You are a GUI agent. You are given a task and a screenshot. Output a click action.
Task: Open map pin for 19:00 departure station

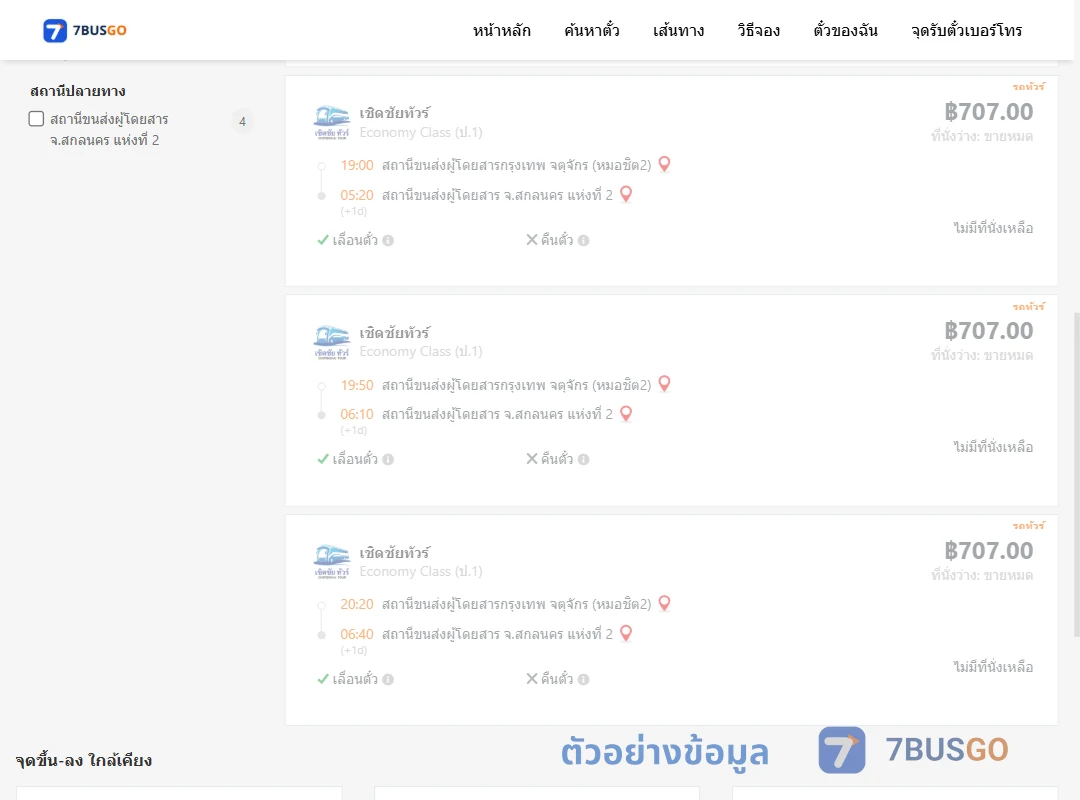(664, 164)
